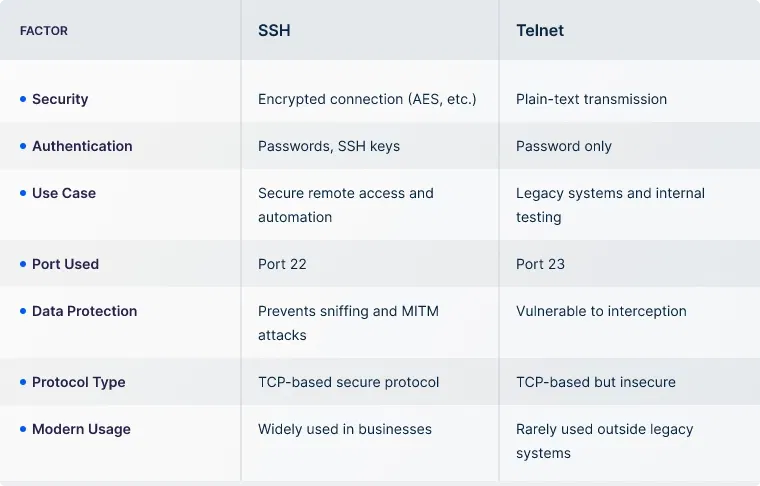Select the bullet next to Protocol Type

pyautogui.click(x=23, y=382)
